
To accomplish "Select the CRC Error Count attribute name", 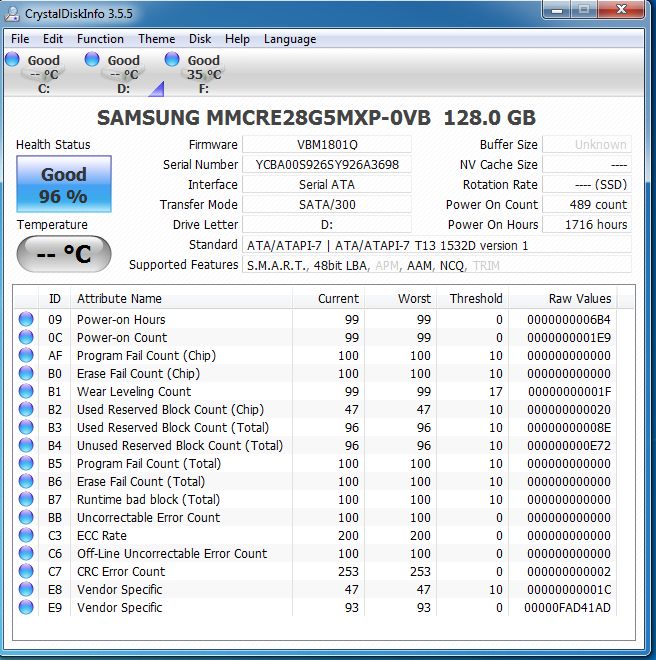I will [121, 572].
